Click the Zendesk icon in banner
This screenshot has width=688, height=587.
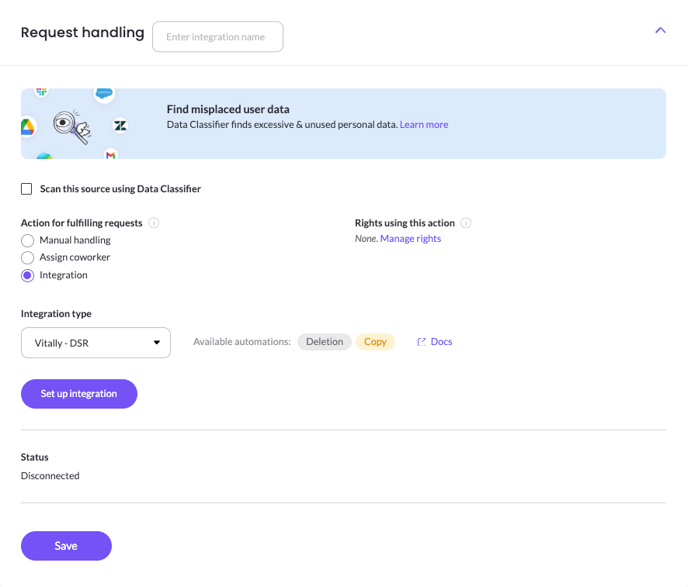click(120, 125)
